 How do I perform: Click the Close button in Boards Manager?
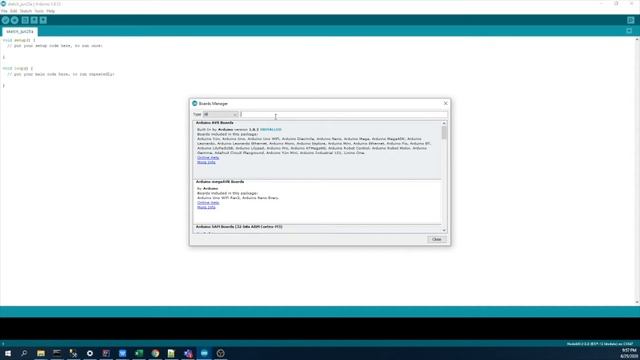[436, 239]
